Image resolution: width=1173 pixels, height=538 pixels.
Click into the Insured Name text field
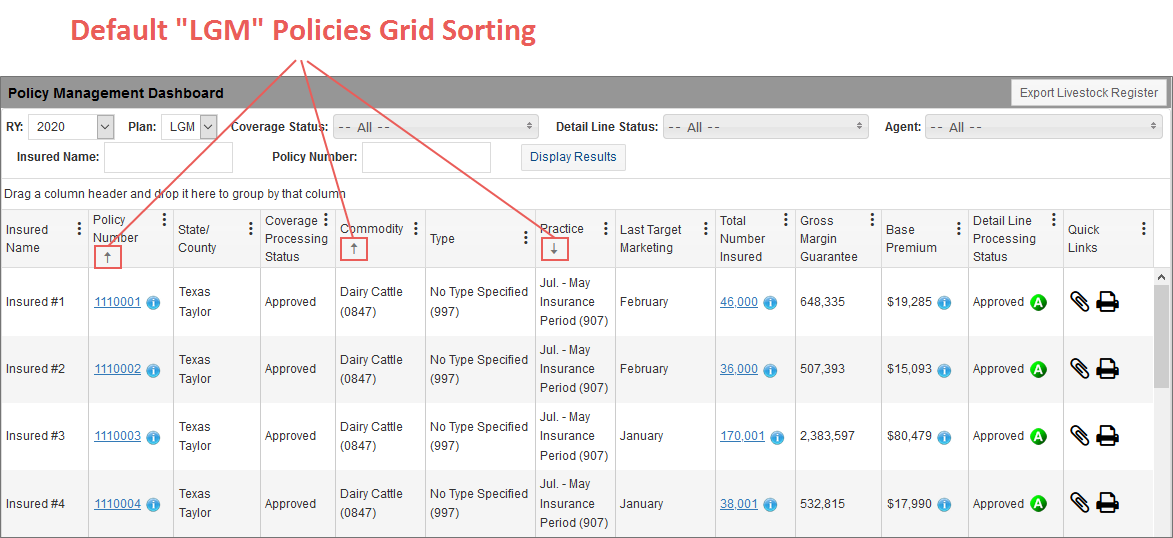click(168, 157)
